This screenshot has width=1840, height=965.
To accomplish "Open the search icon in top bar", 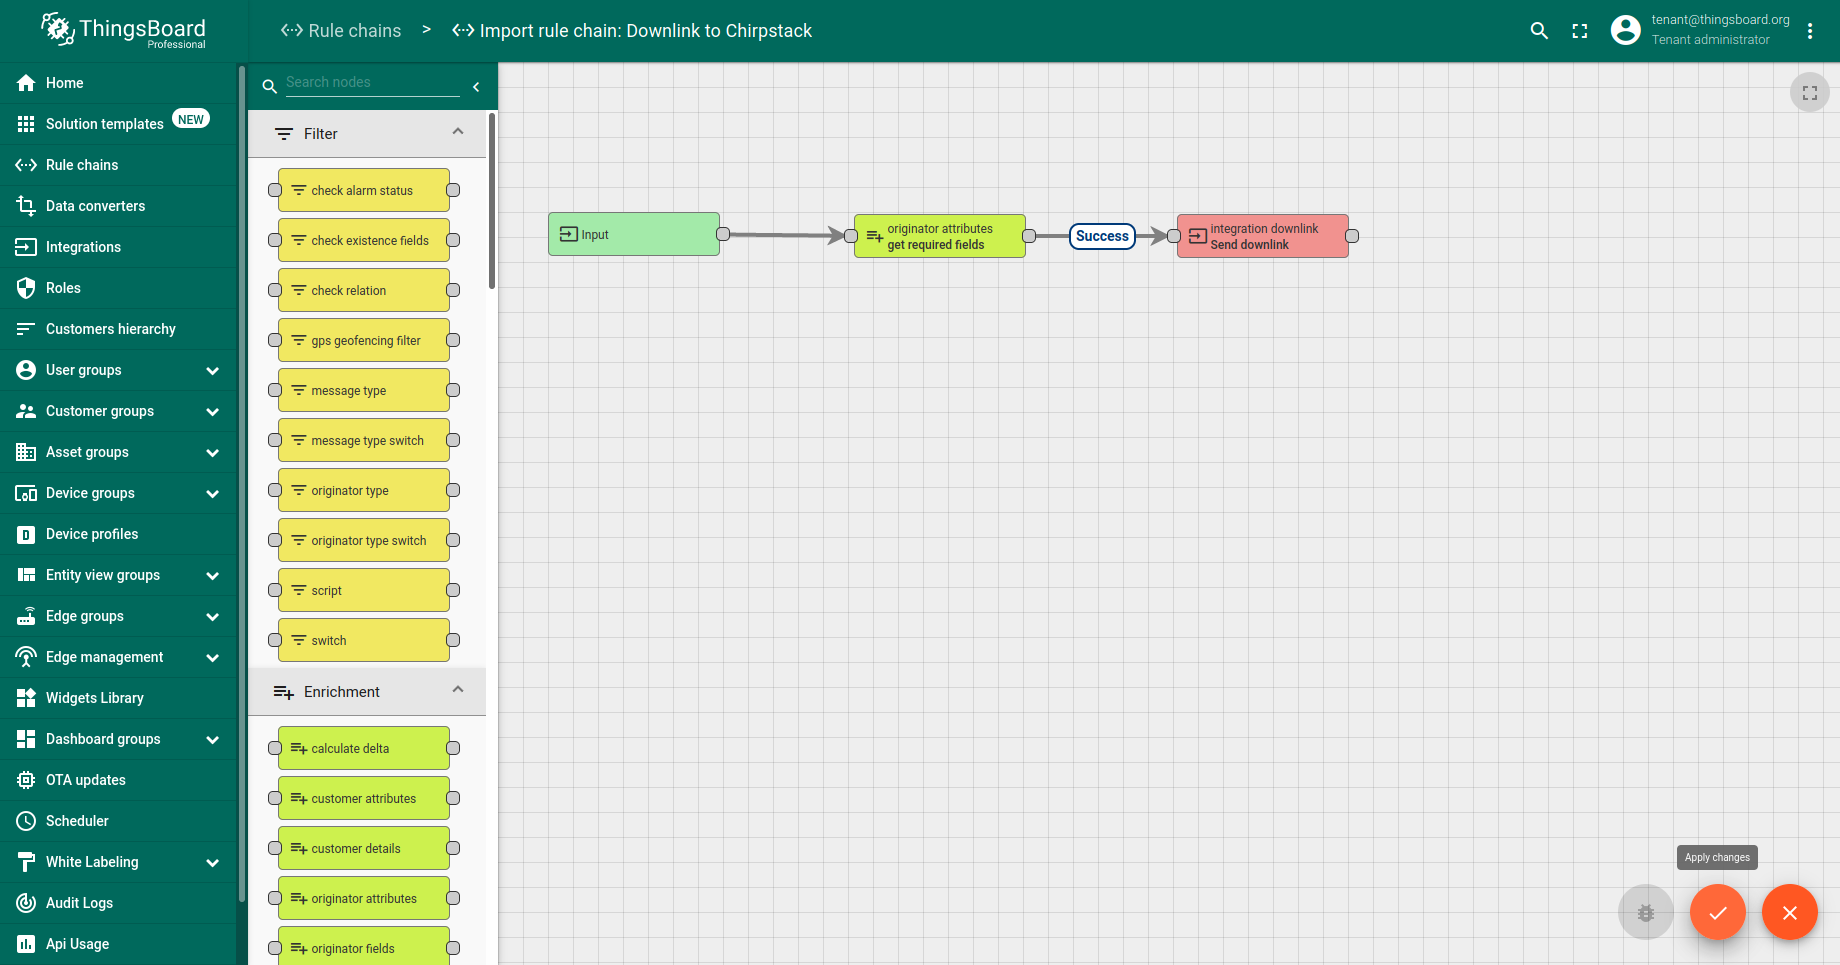I will pyautogui.click(x=1539, y=31).
